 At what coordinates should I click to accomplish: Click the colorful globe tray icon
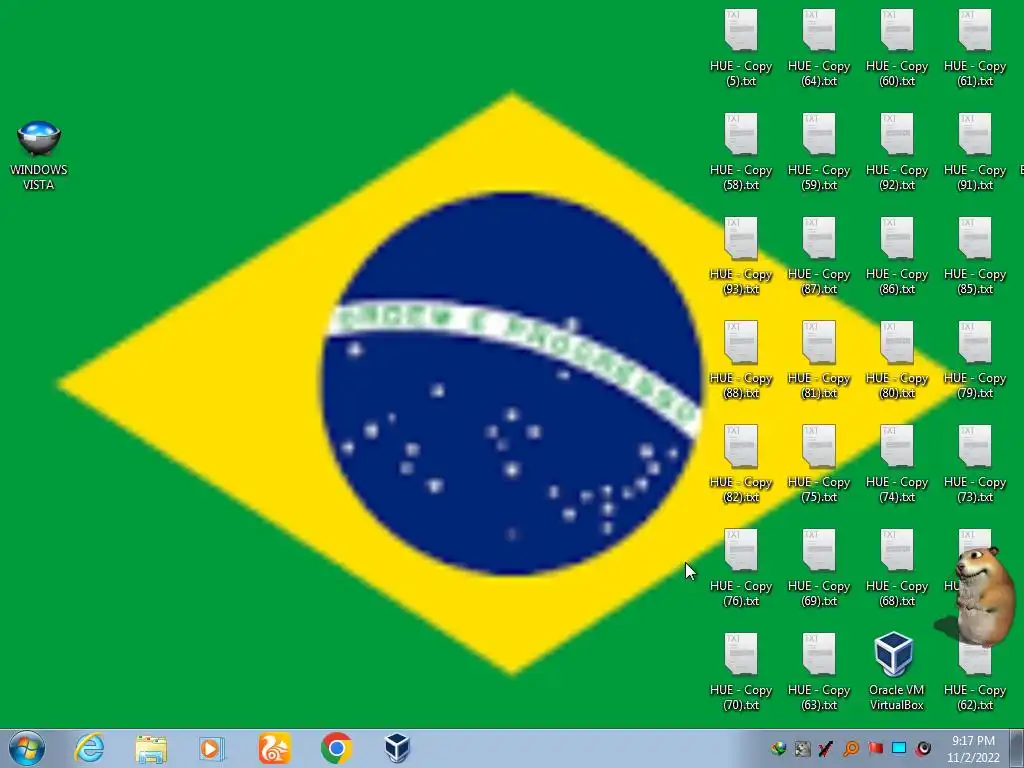click(x=778, y=748)
